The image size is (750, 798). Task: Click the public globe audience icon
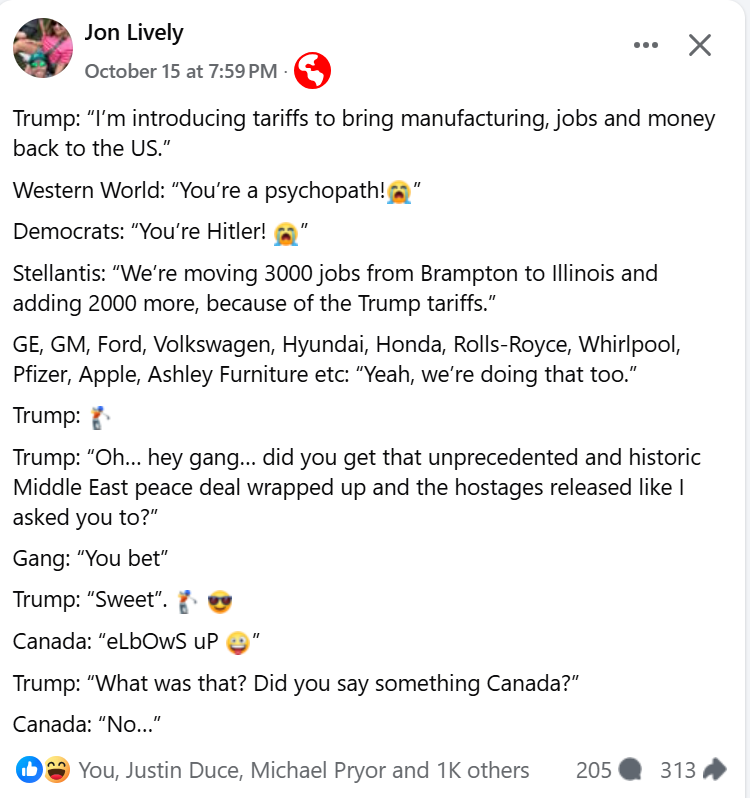[312, 71]
